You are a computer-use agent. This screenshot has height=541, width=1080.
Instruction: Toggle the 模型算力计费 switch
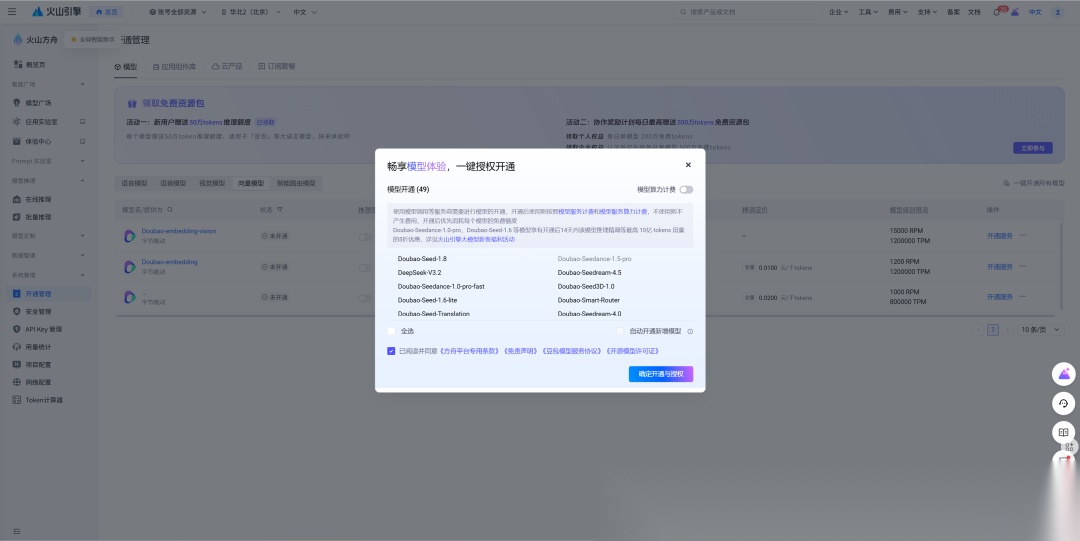point(686,190)
